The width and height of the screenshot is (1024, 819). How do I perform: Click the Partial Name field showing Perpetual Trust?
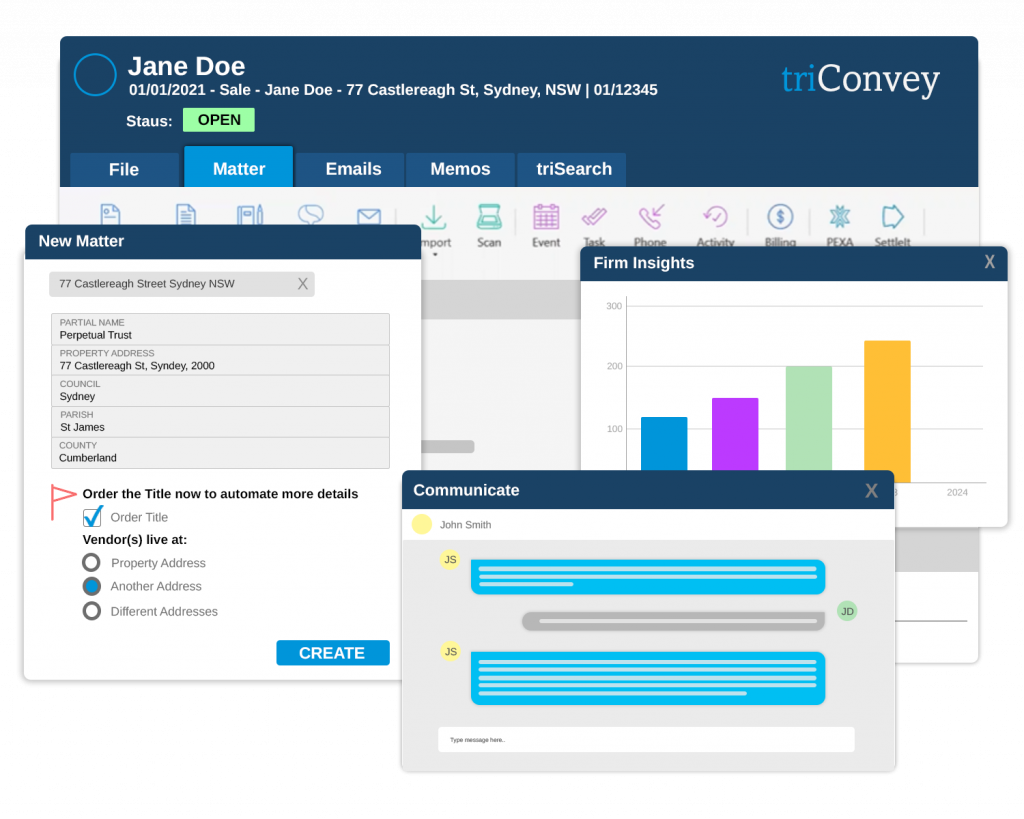pyautogui.click(x=221, y=329)
